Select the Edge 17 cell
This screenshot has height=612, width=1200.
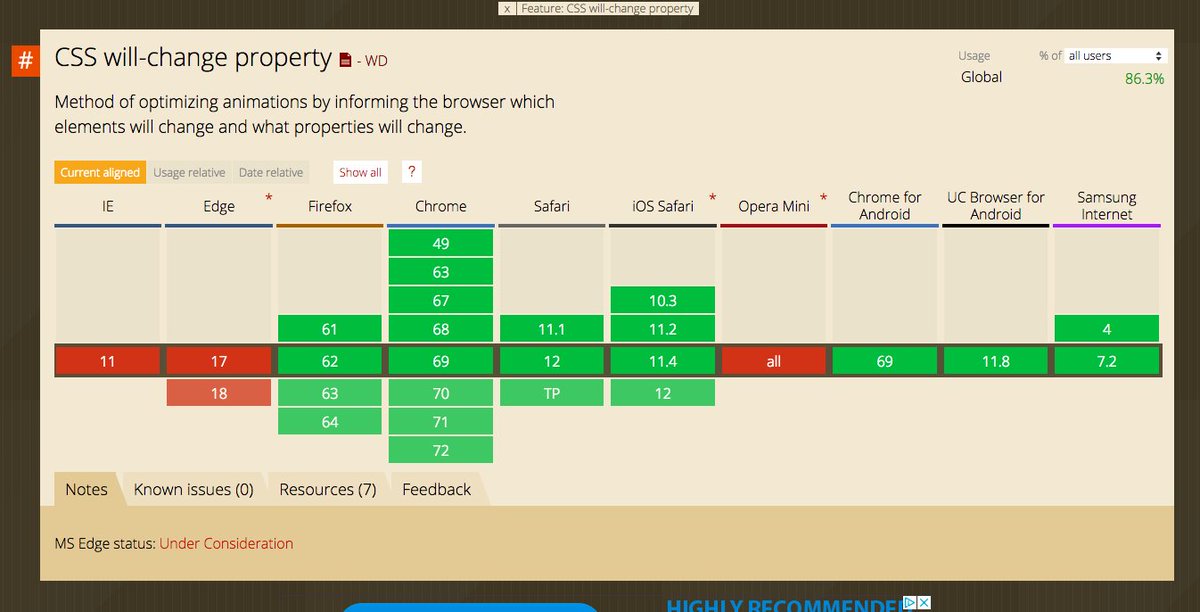219,361
